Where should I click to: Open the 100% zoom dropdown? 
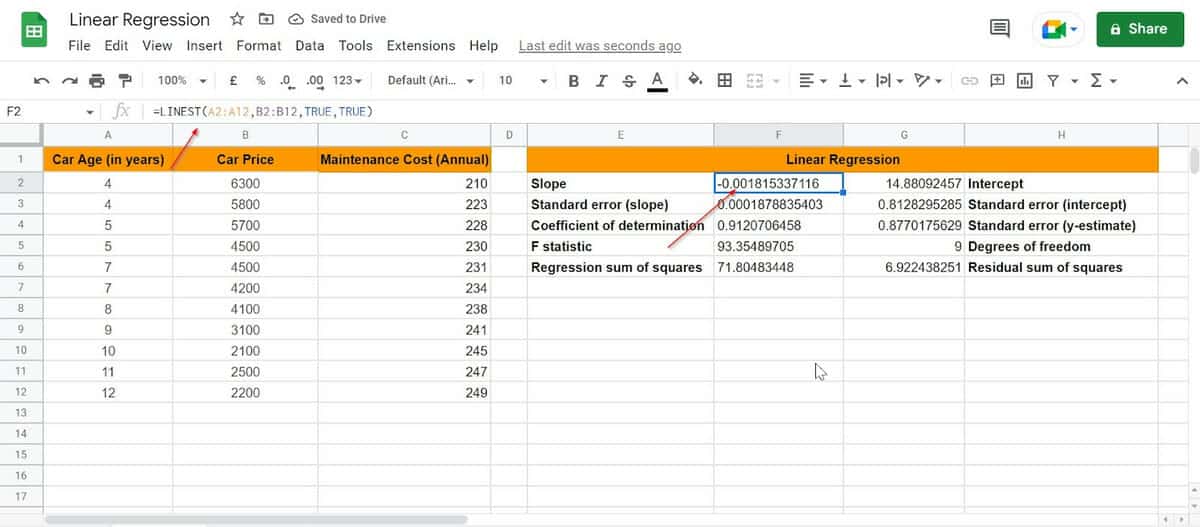(183, 80)
